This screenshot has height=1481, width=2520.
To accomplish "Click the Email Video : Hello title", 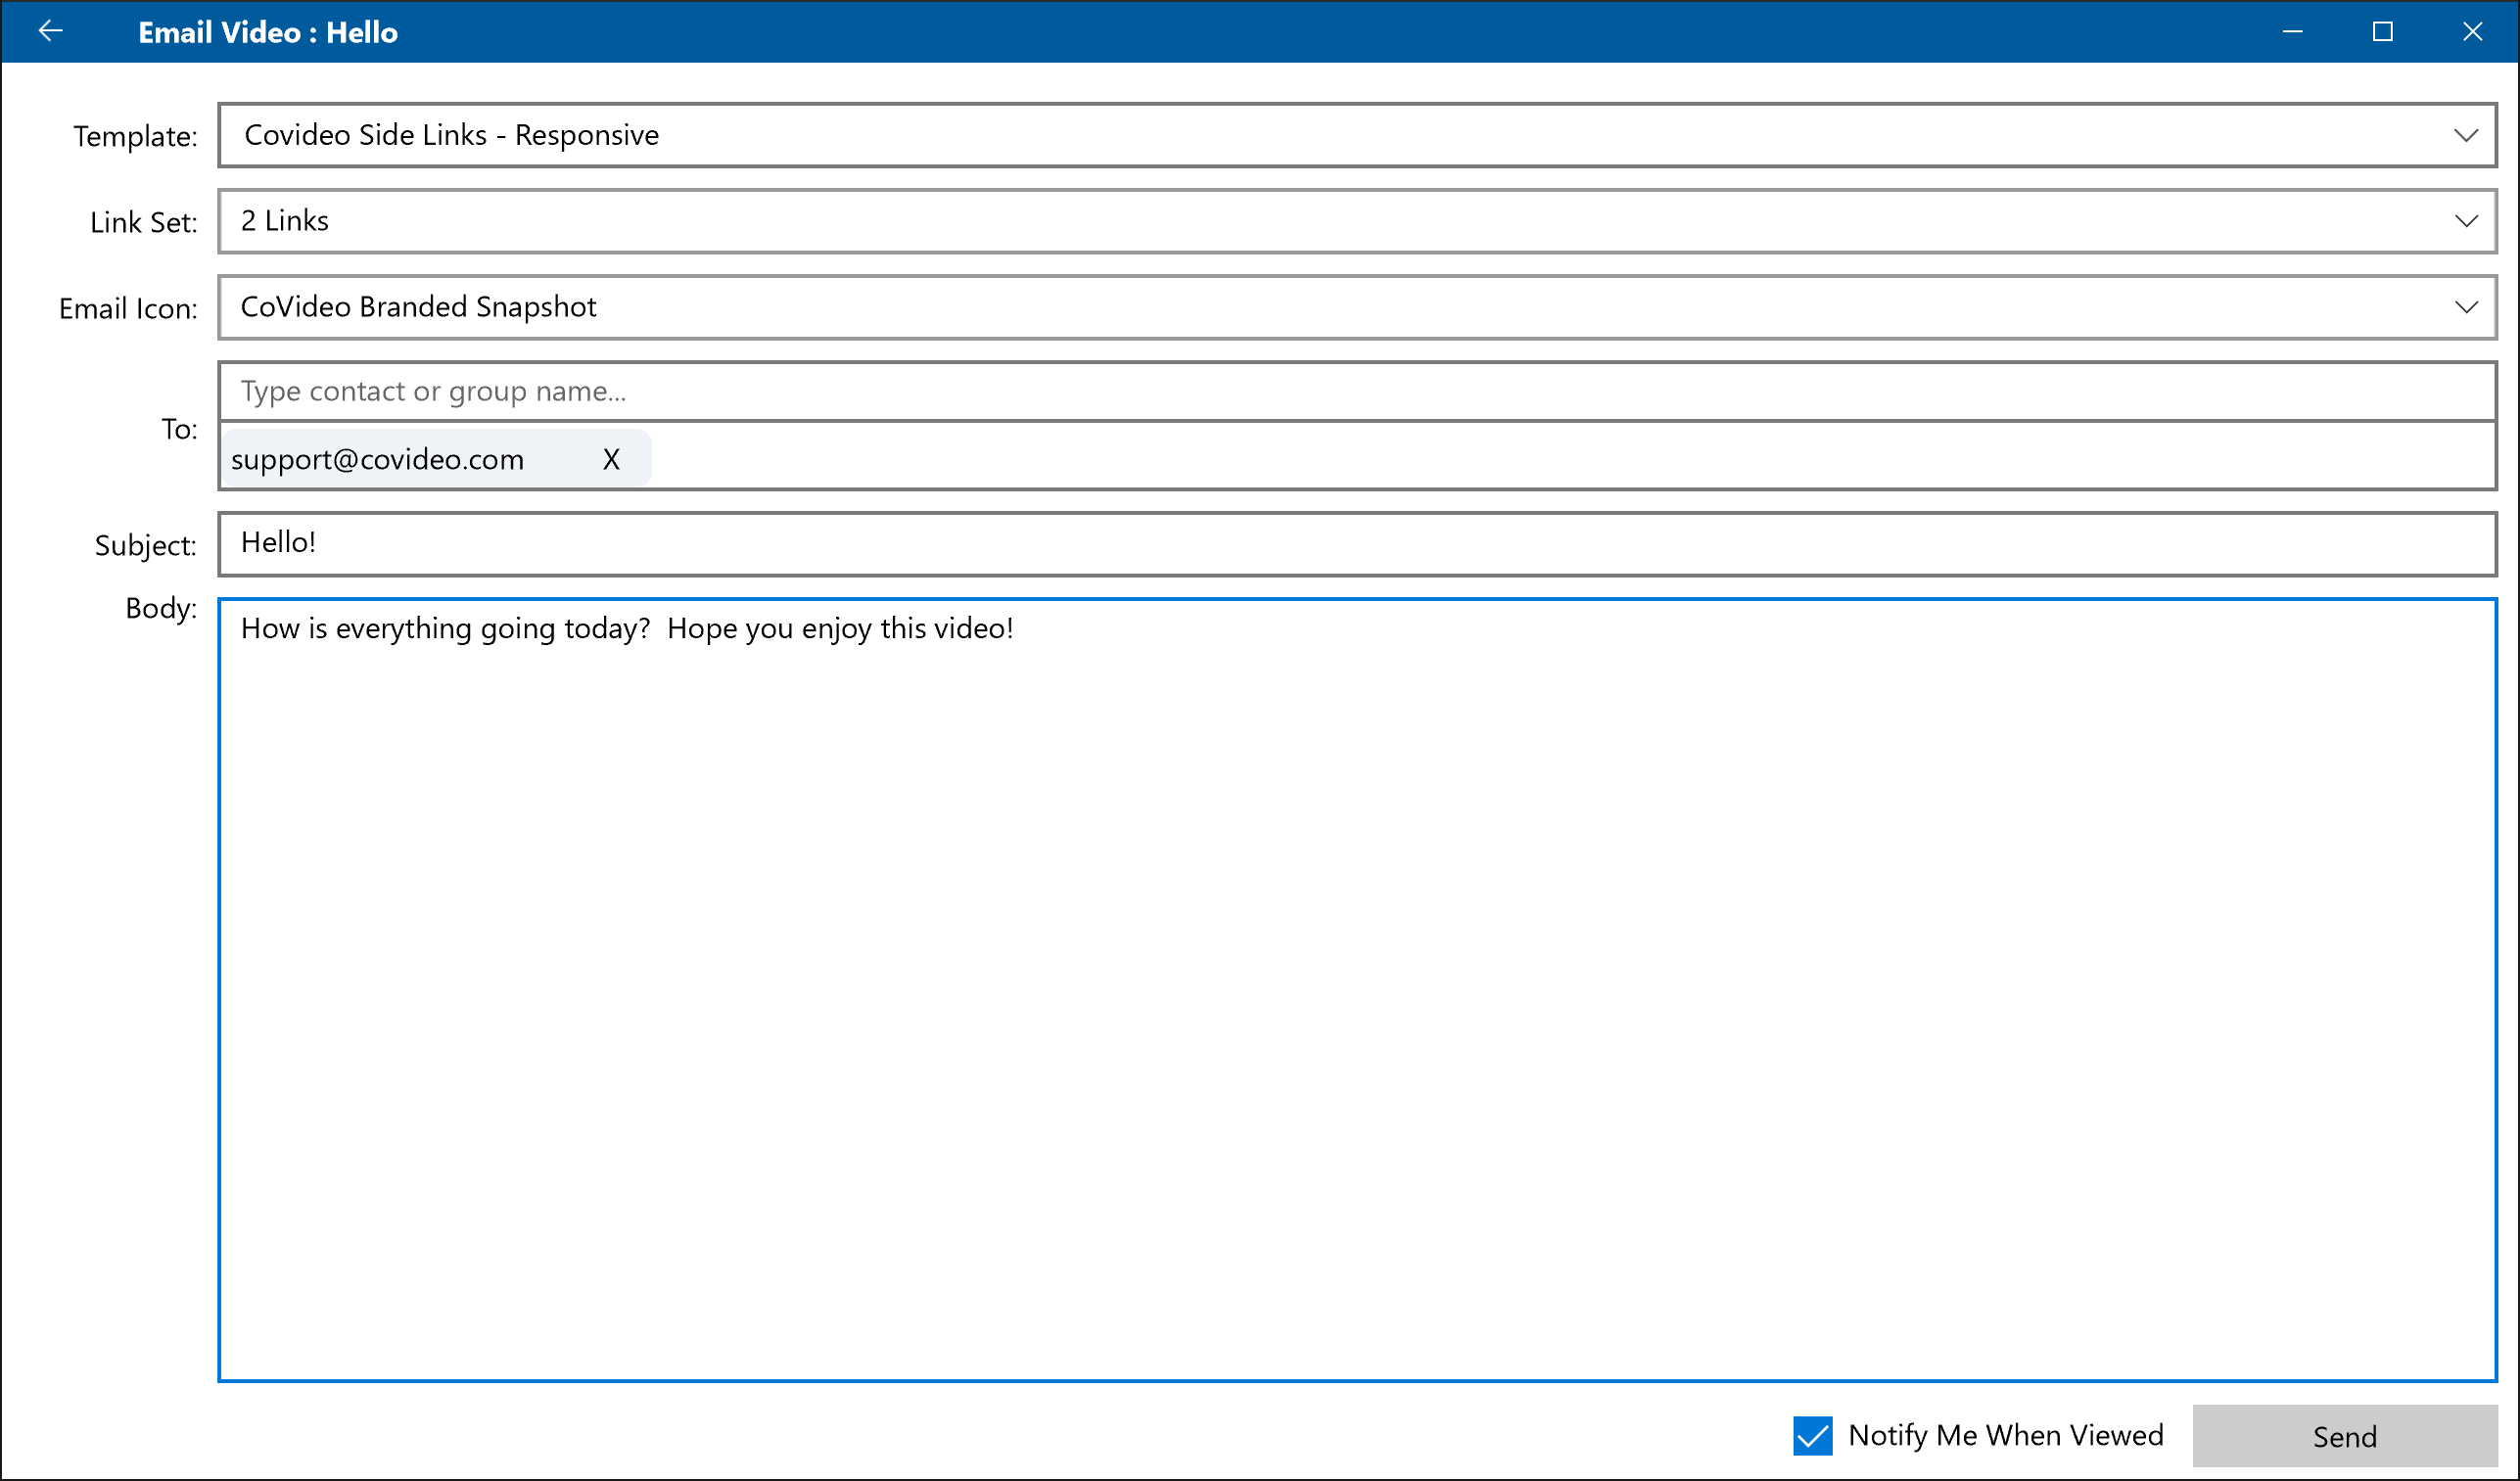I will (268, 33).
